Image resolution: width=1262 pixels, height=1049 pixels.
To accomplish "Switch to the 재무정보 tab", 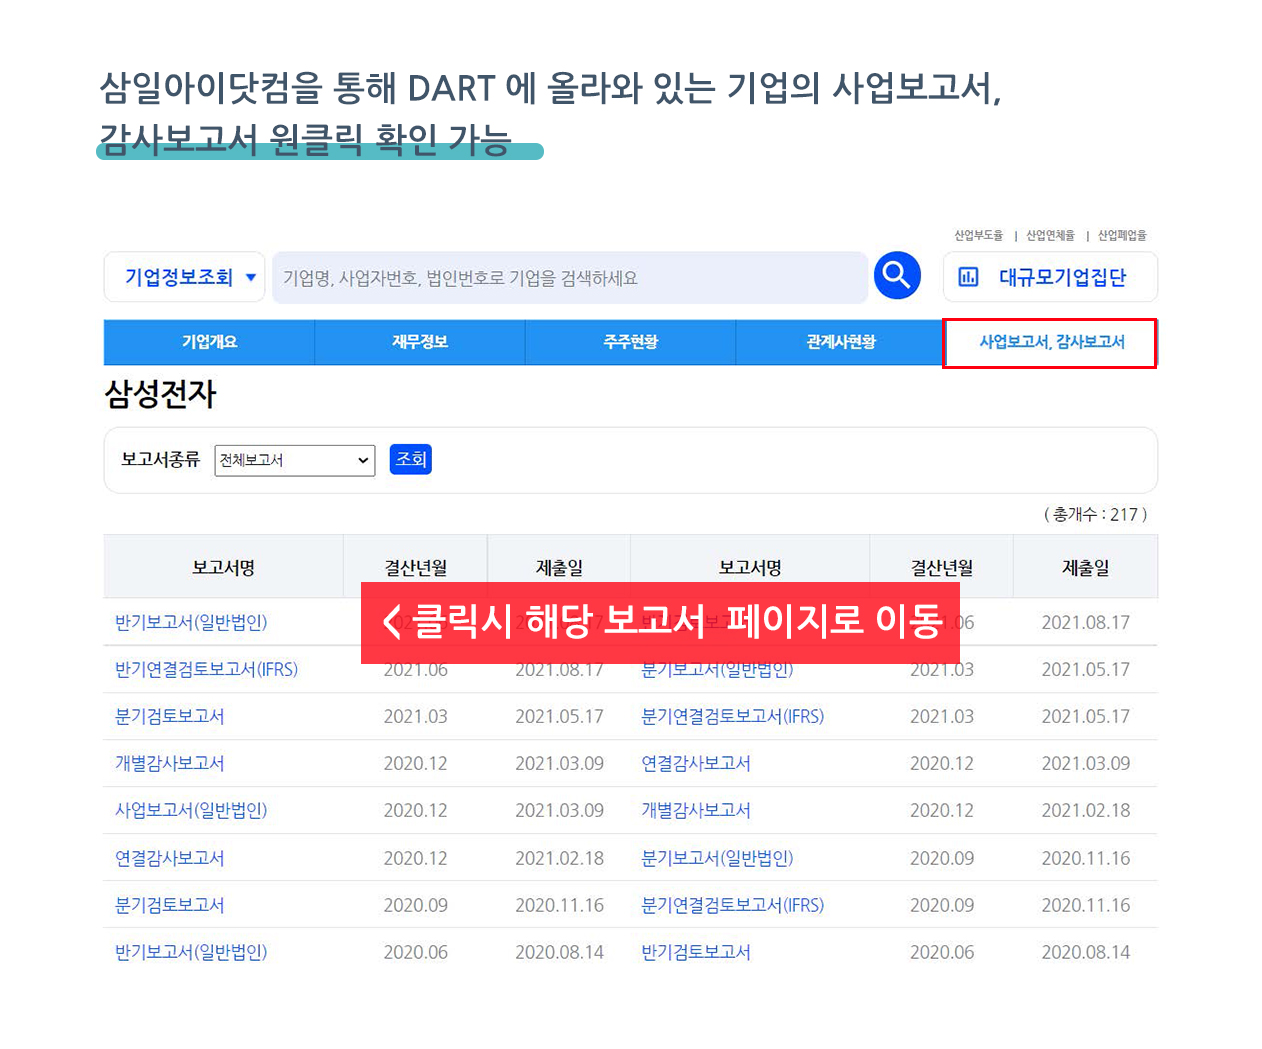I will [x=420, y=342].
